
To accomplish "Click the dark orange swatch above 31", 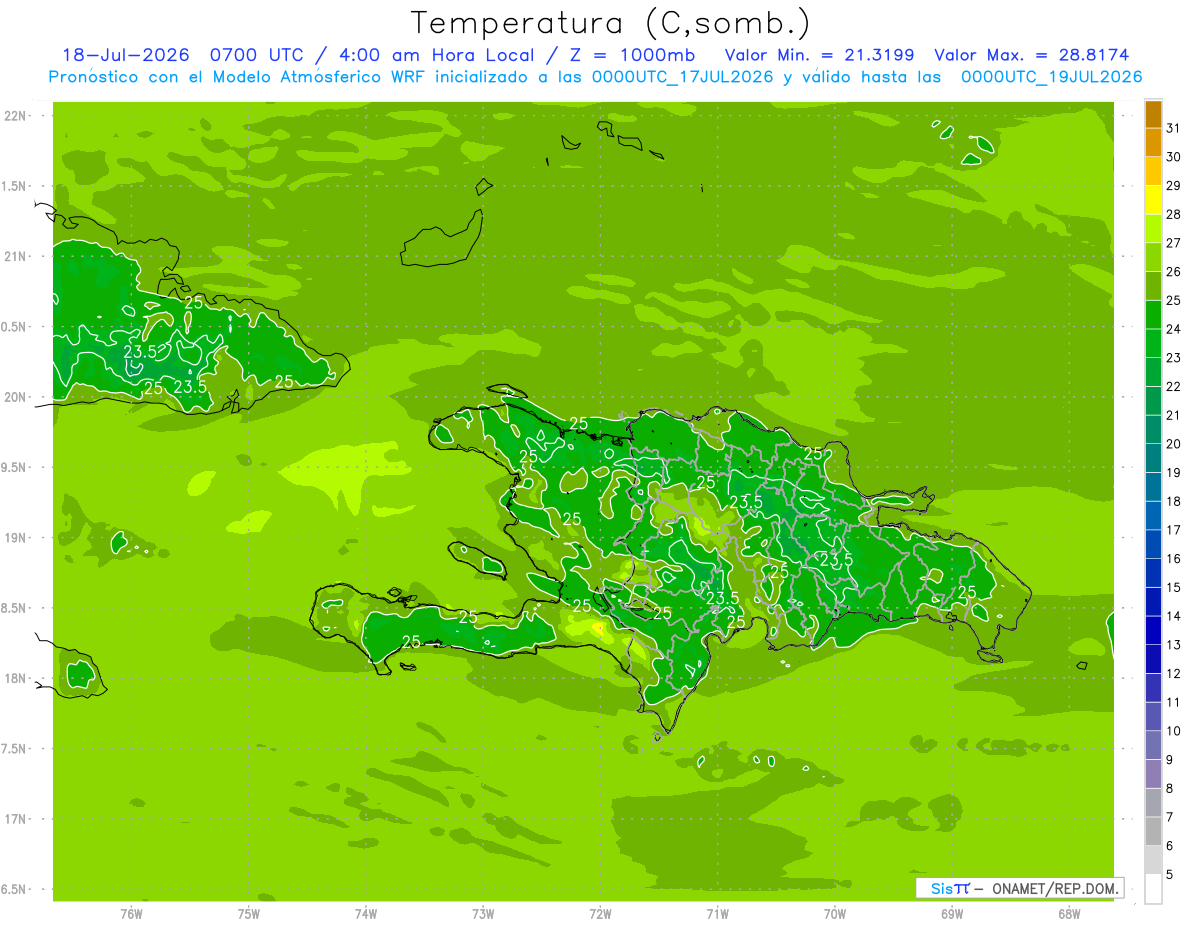I will (1153, 115).
